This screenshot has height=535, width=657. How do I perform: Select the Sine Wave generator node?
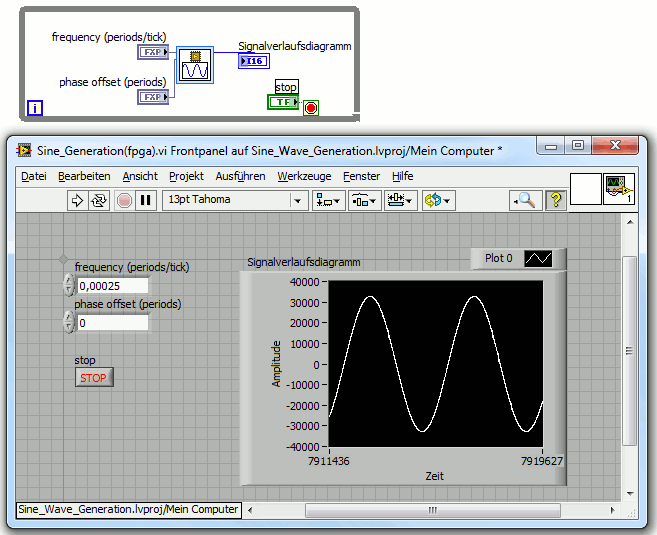tap(195, 66)
